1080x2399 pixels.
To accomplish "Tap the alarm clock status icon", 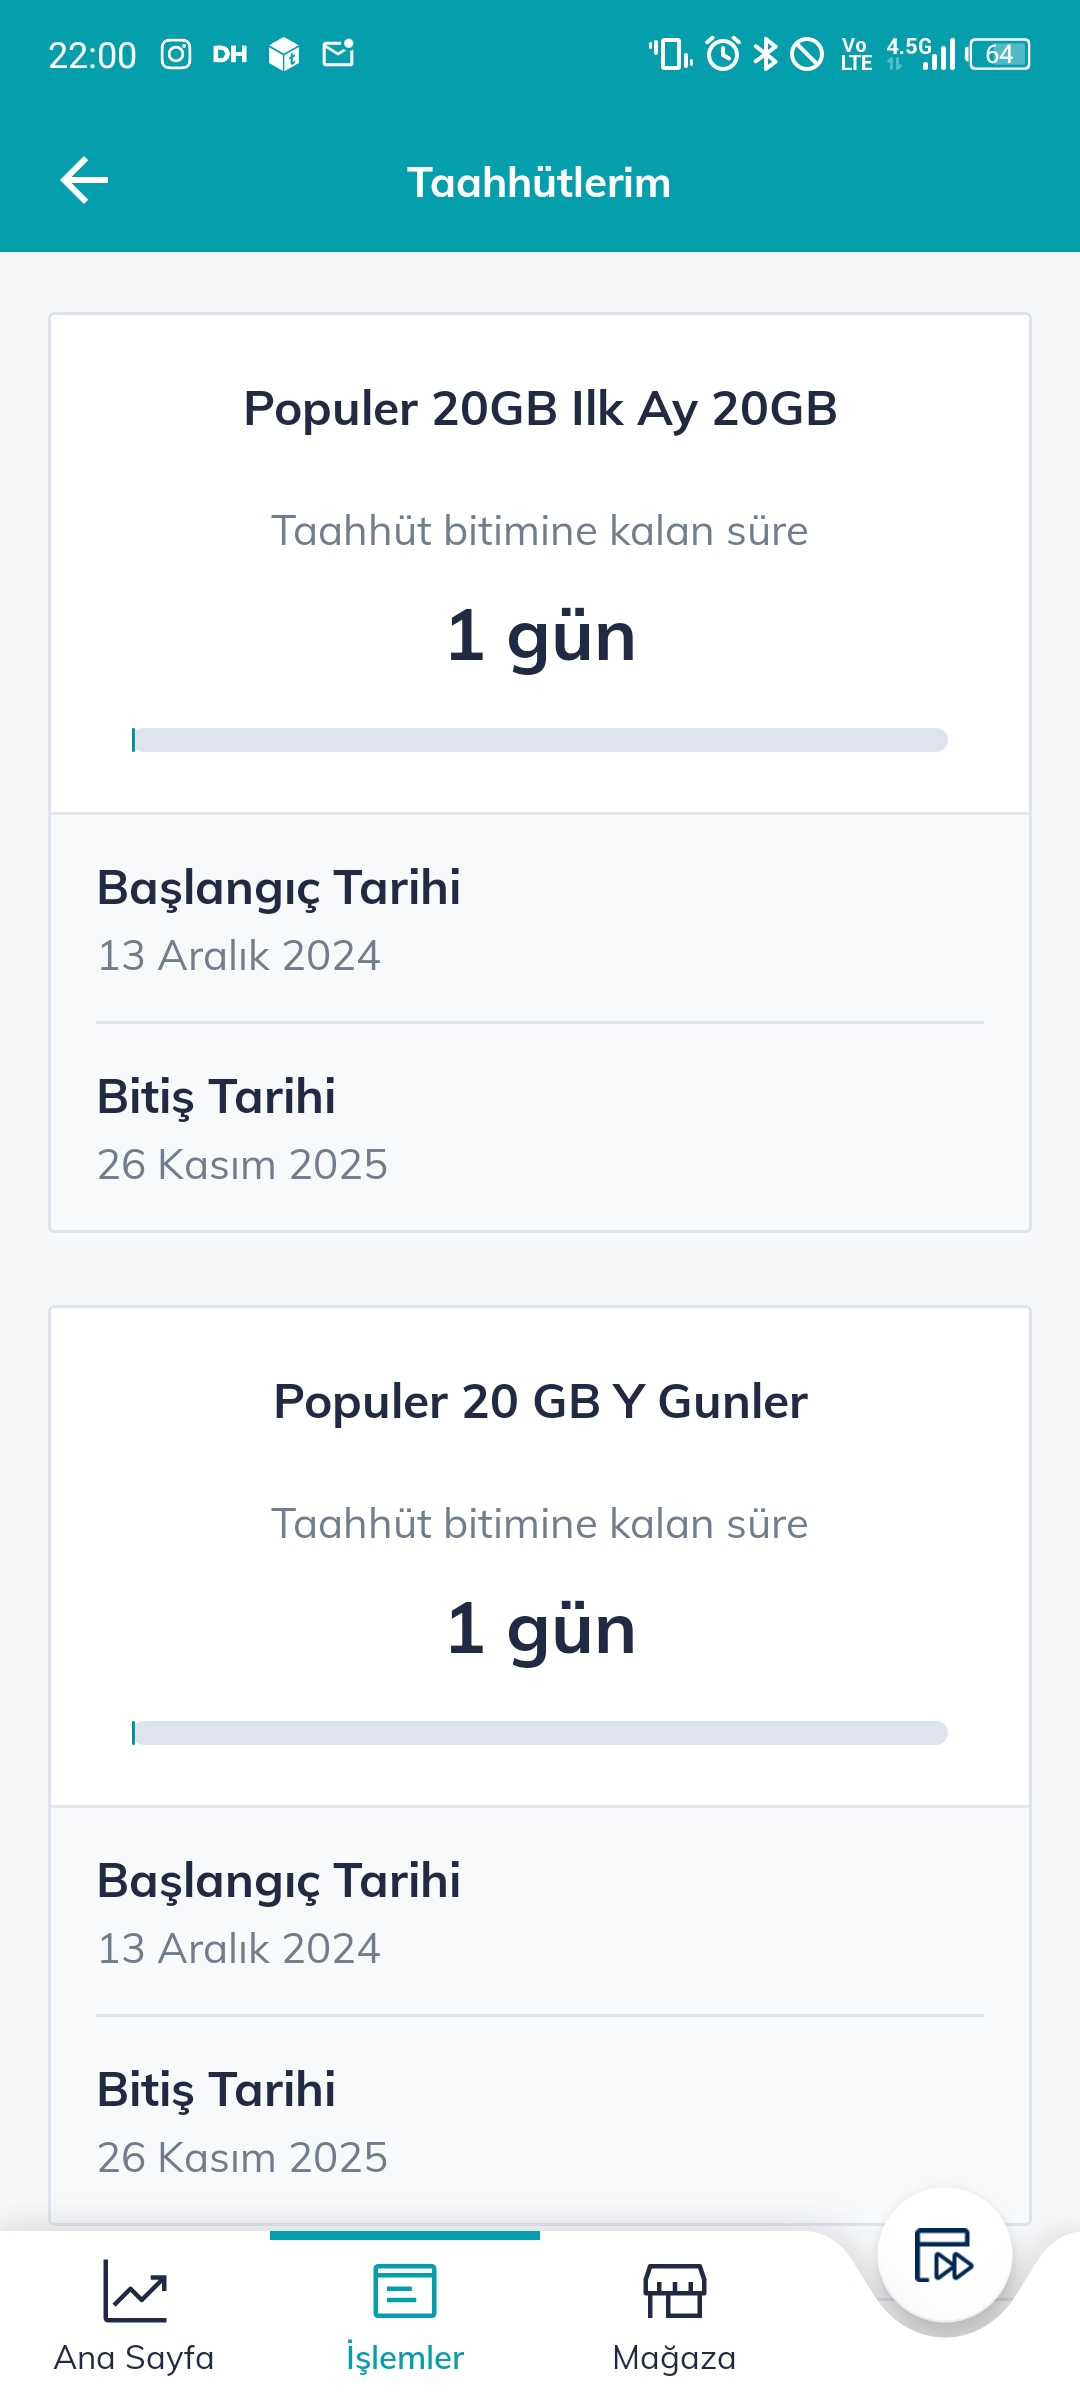I will pyautogui.click(x=723, y=54).
